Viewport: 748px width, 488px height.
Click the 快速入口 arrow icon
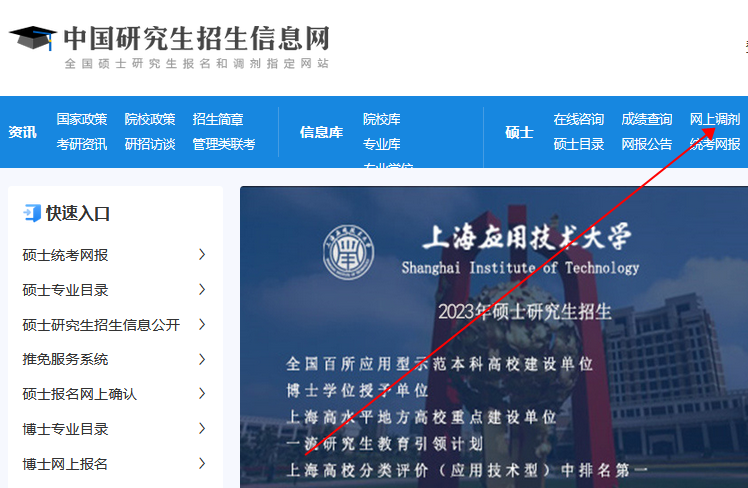32,213
